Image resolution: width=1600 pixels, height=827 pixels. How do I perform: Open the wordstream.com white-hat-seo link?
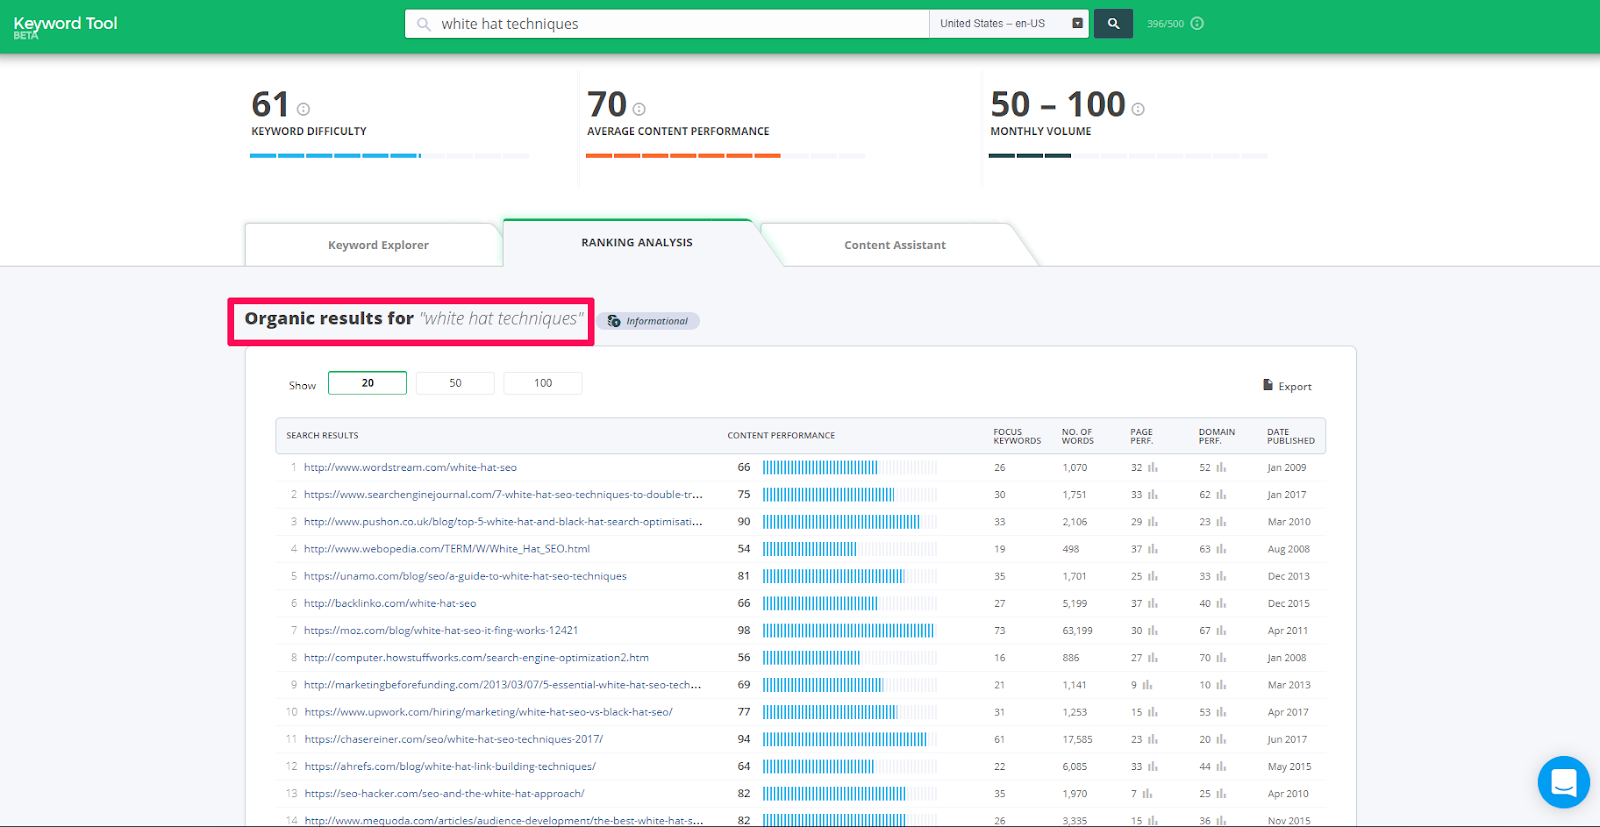[x=410, y=467]
